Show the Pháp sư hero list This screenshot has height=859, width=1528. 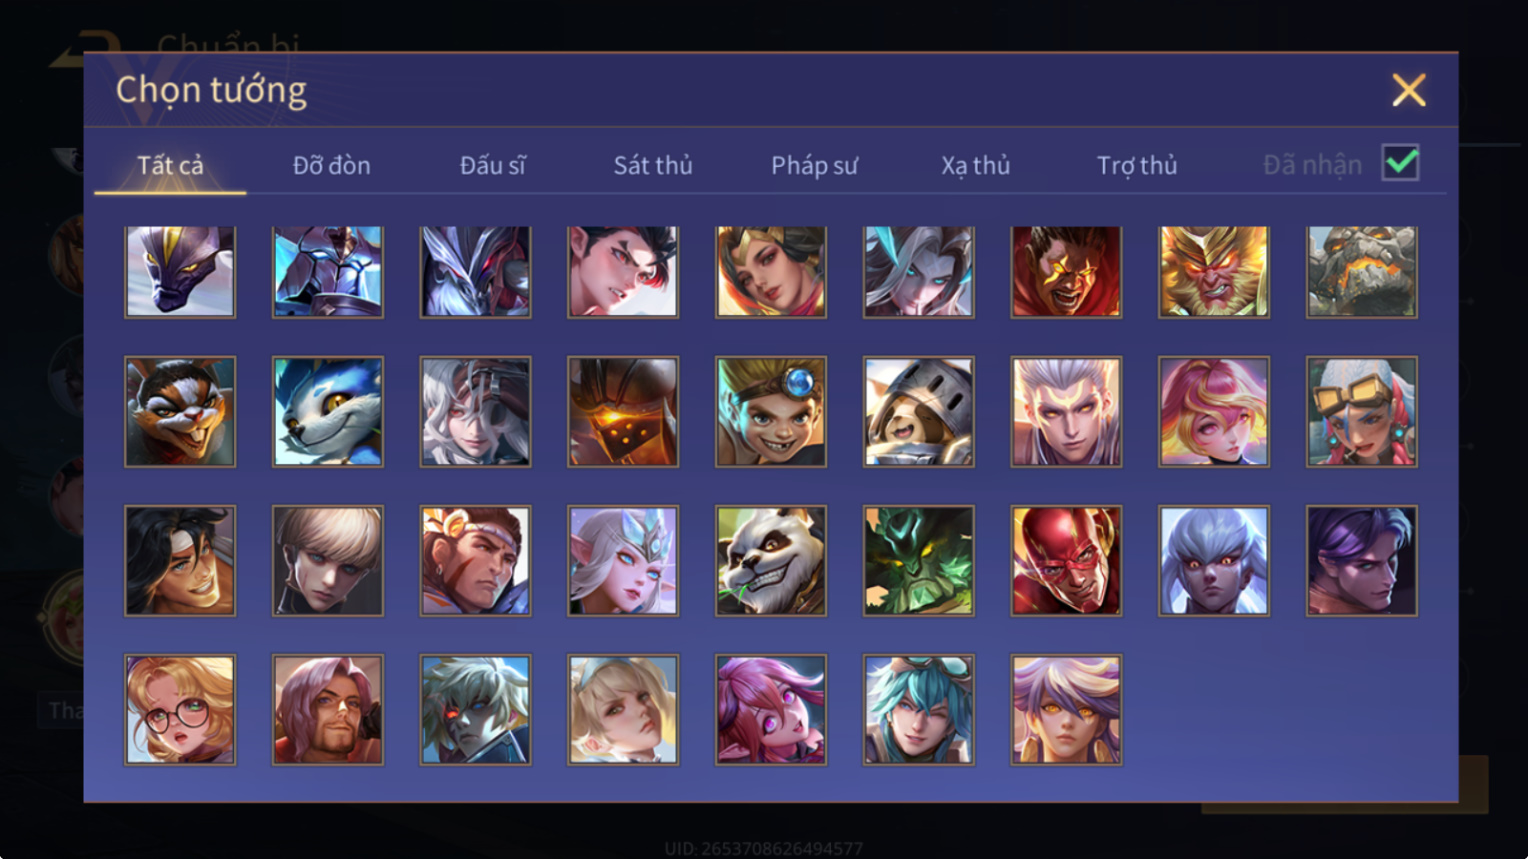coord(814,165)
